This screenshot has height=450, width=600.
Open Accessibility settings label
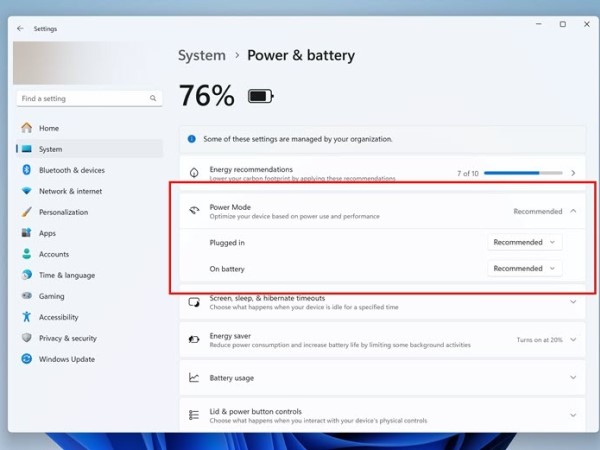(x=59, y=317)
